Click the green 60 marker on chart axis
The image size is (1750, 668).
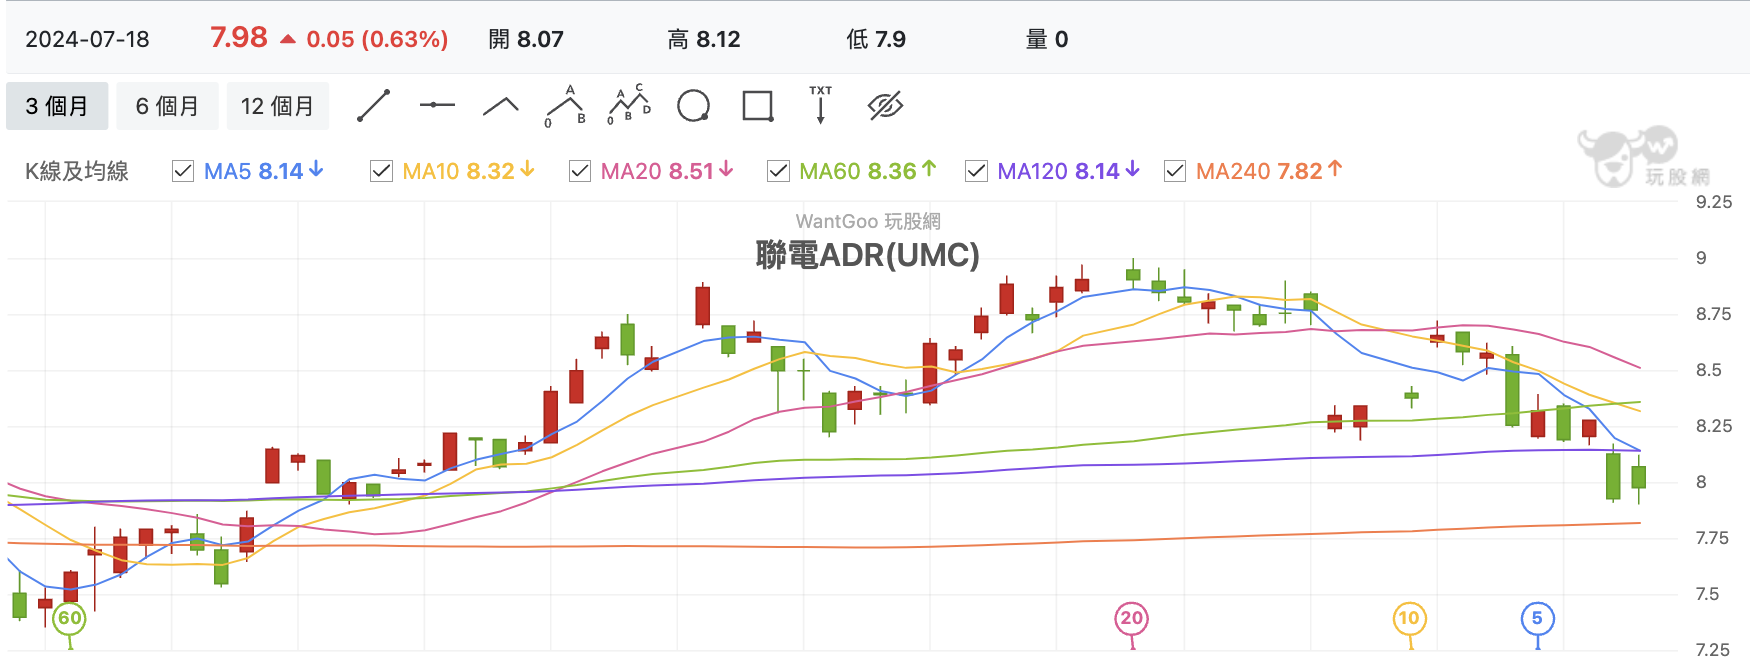tap(69, 618)
